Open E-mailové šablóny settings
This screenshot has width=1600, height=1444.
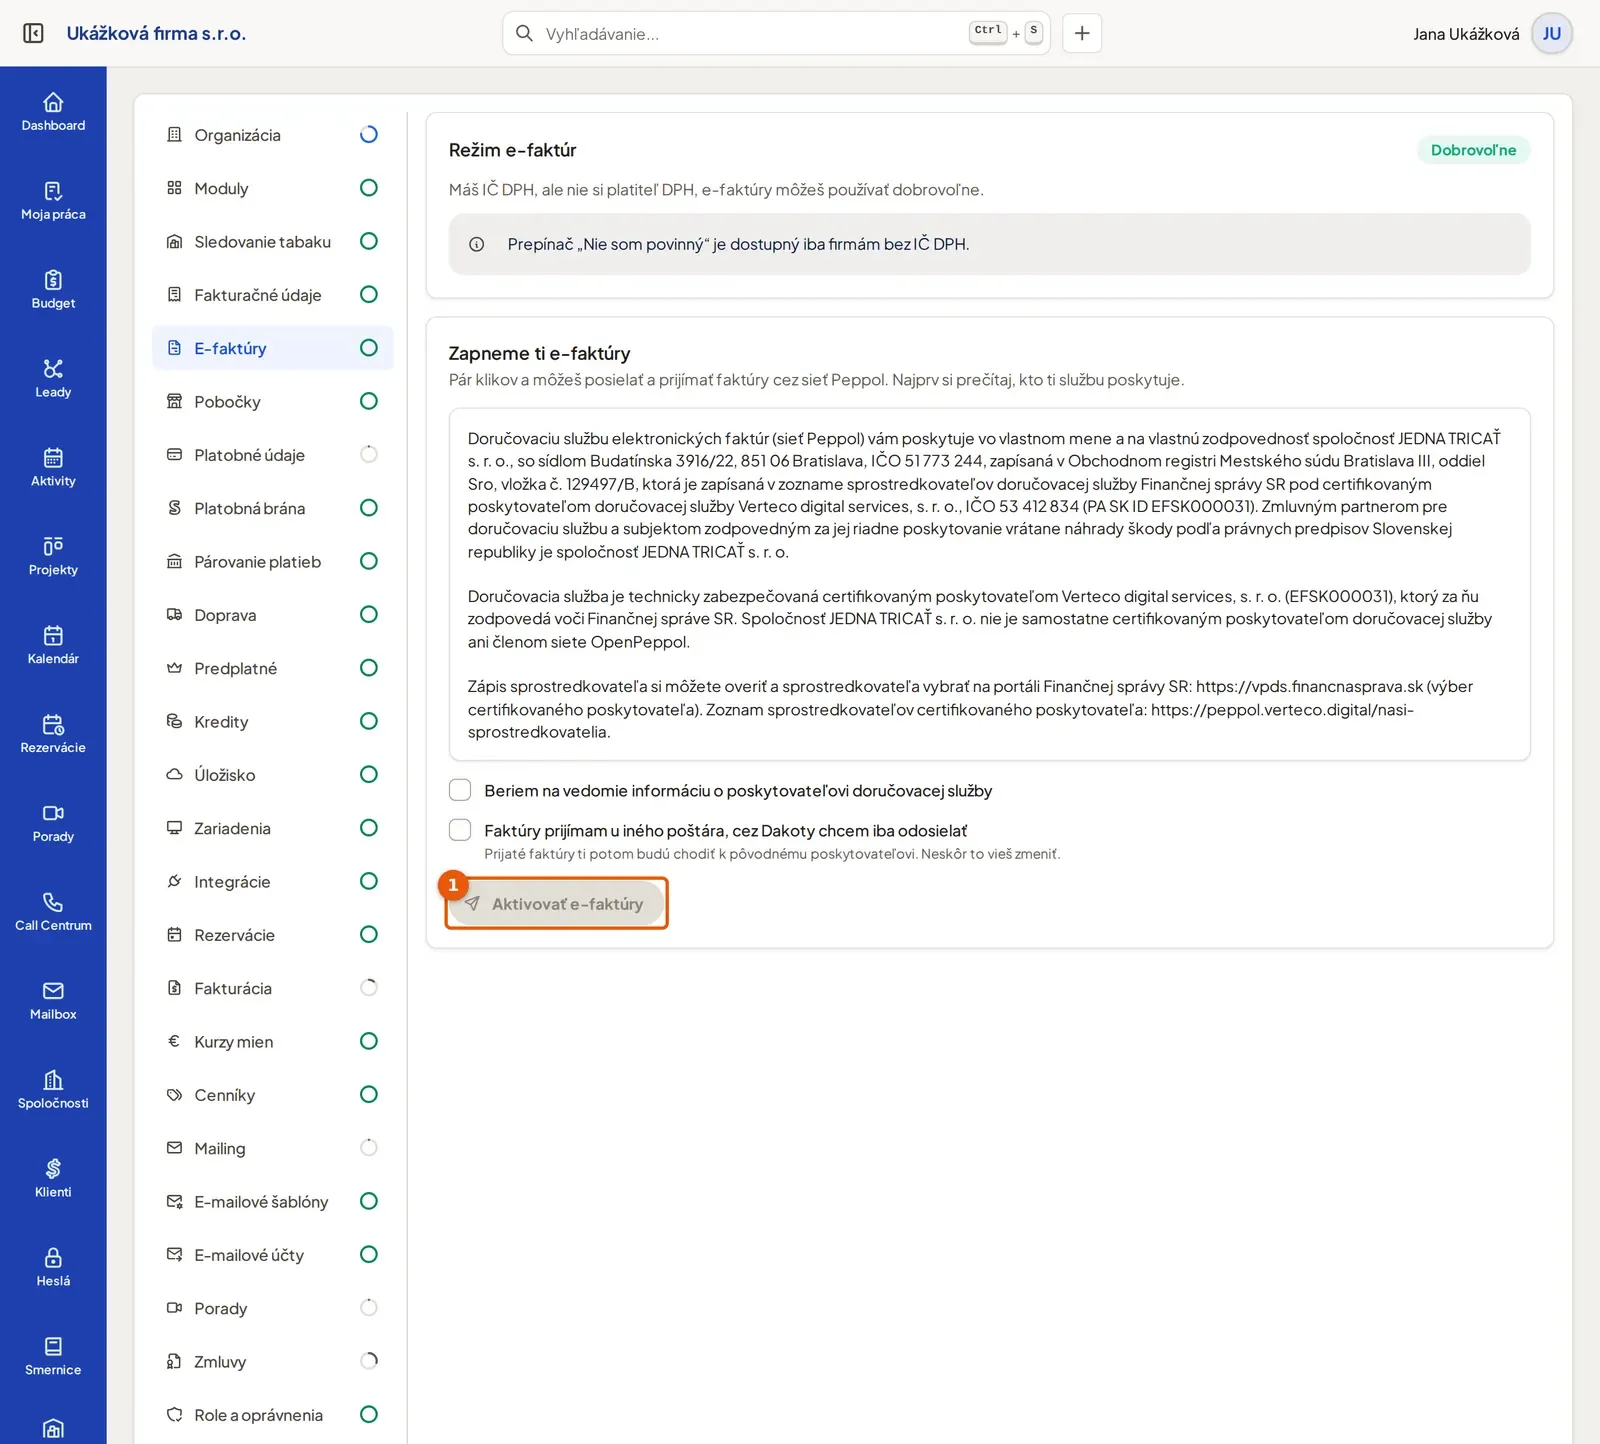[x=272, y=1201]
